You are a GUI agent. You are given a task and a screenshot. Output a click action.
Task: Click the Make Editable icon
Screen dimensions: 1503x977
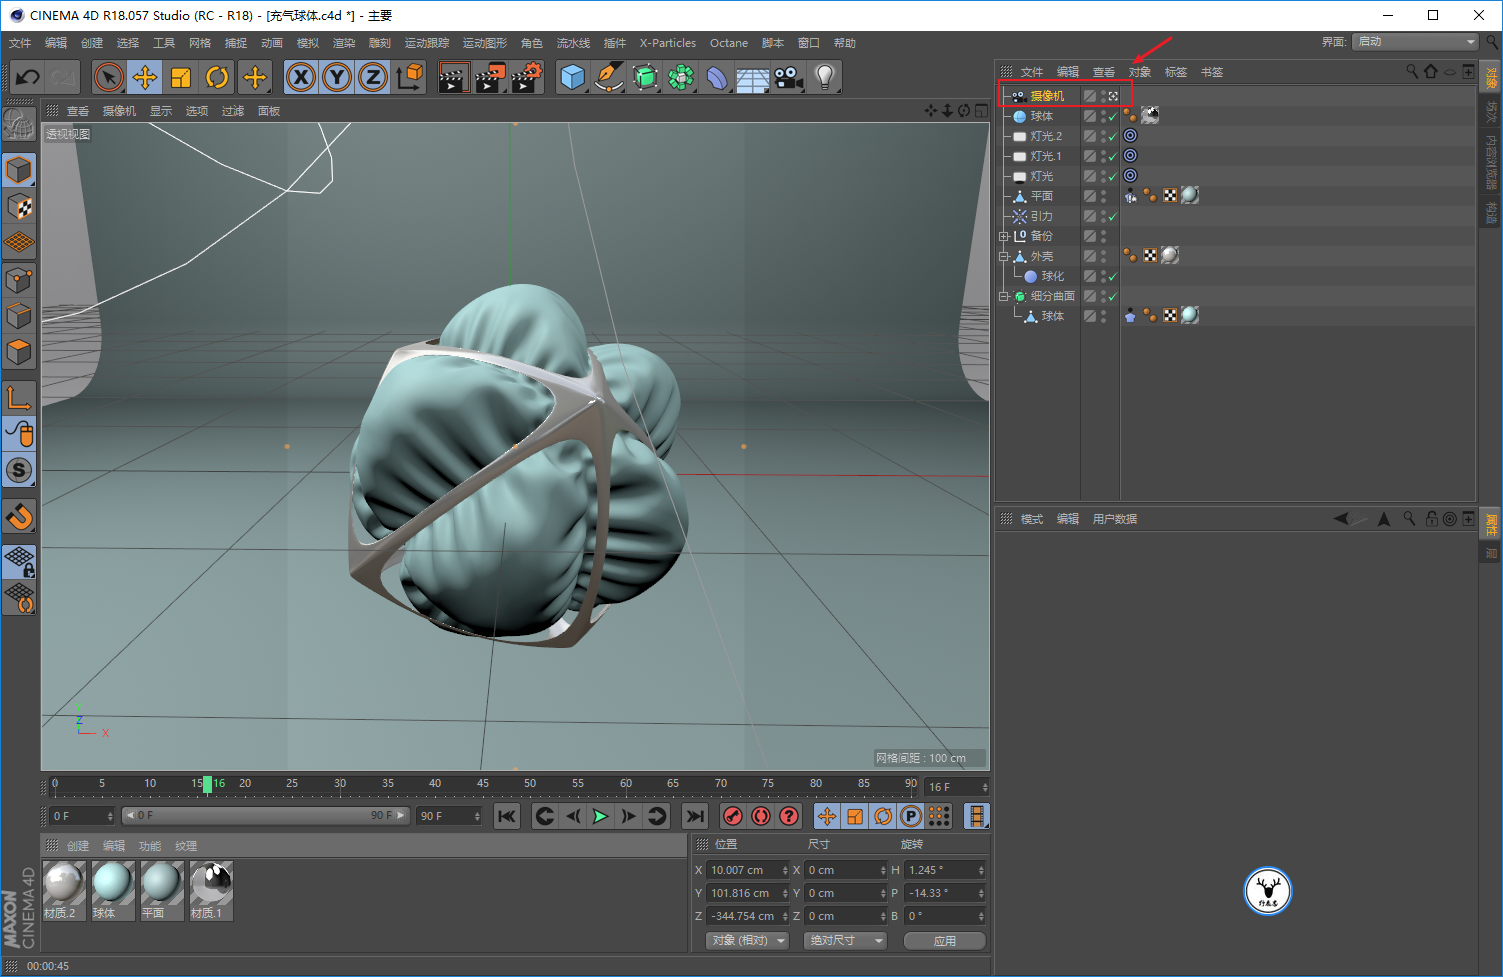(19, 125)
